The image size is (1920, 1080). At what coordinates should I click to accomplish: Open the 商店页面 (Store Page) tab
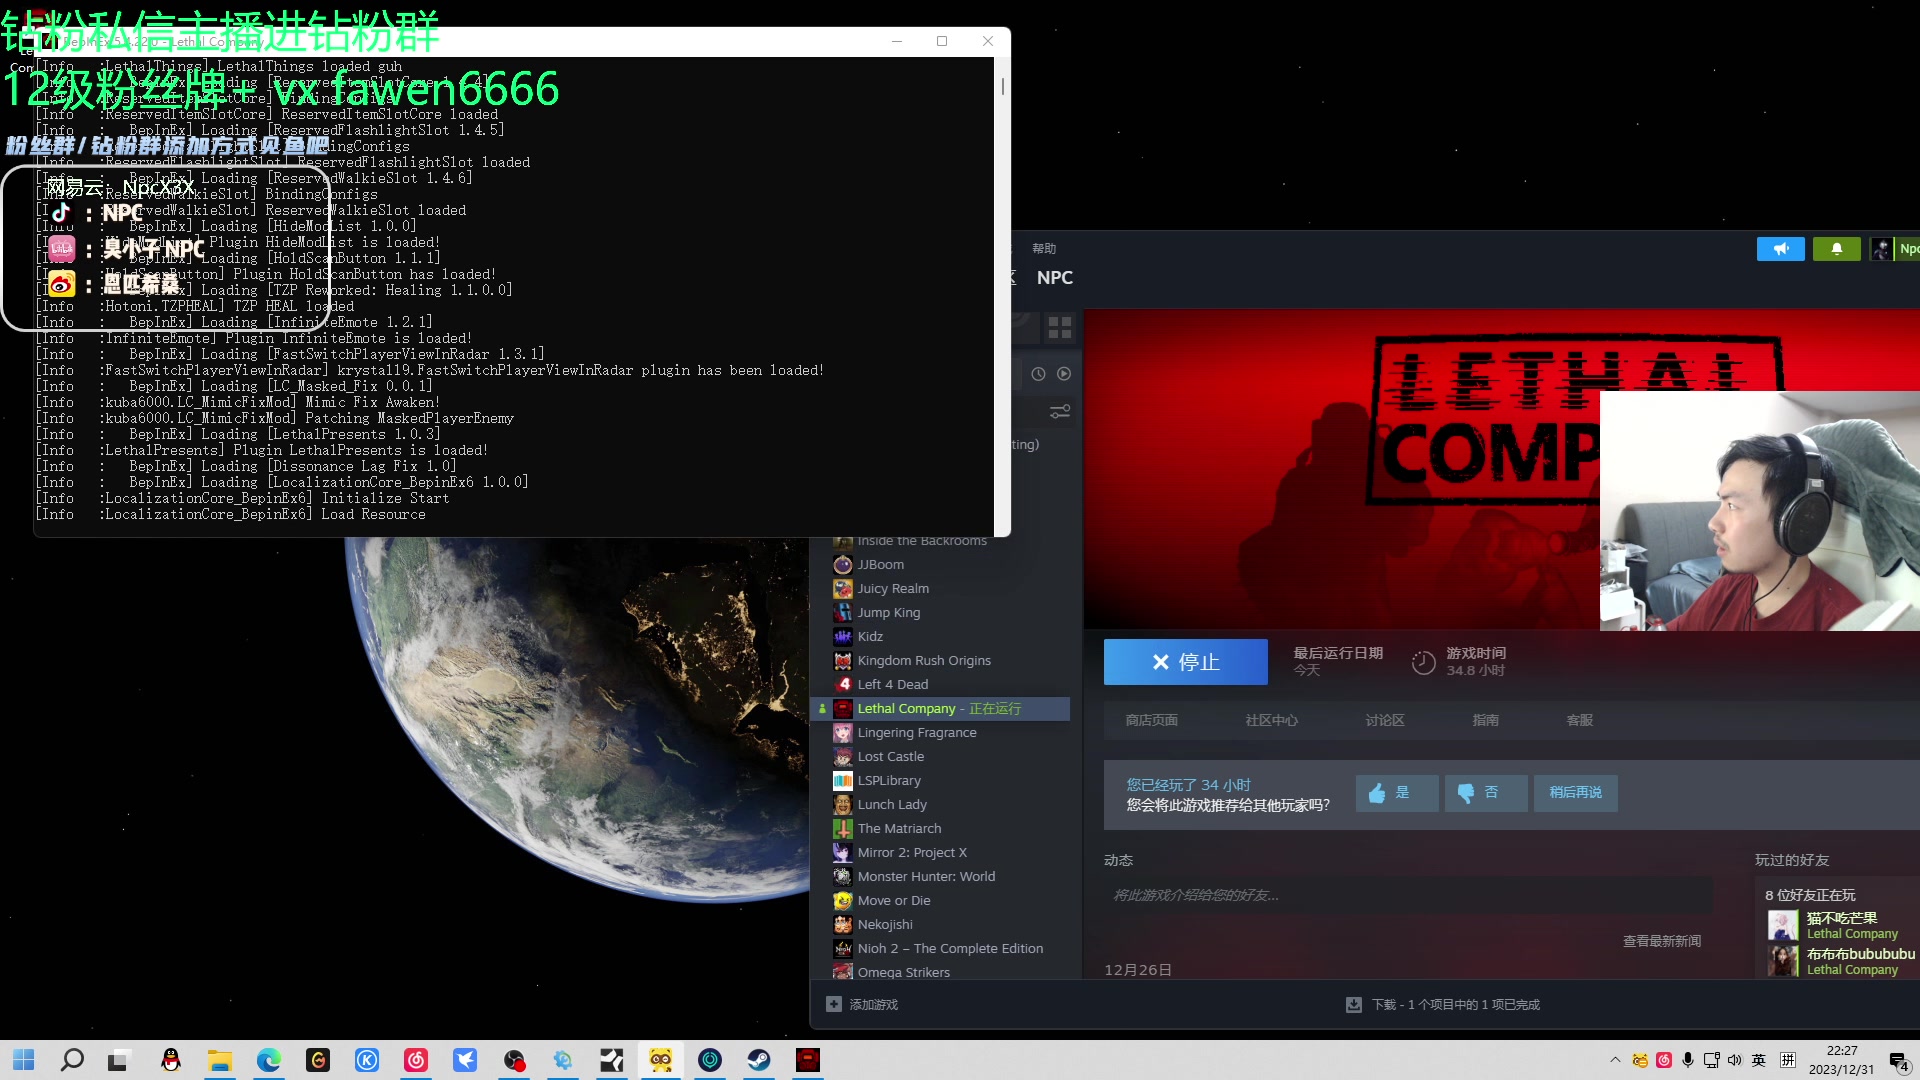click(x=1151, y=720)
